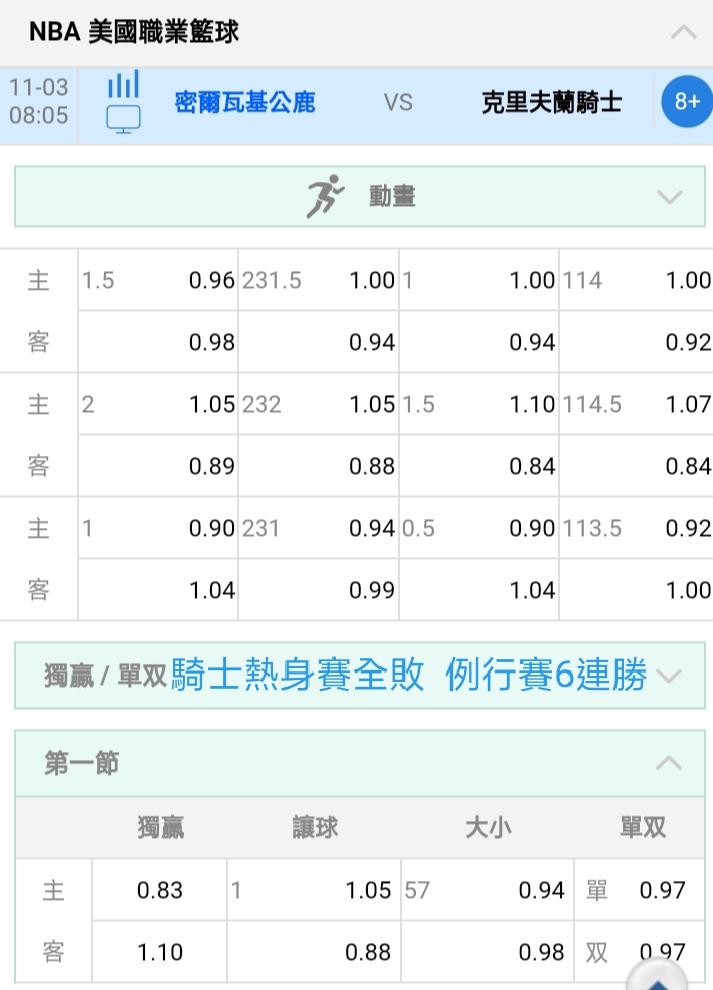Pick first quarter home 讓球 1 odds 1.05
This screenshot has height=990, width=713.
click(x=313, y=890)
